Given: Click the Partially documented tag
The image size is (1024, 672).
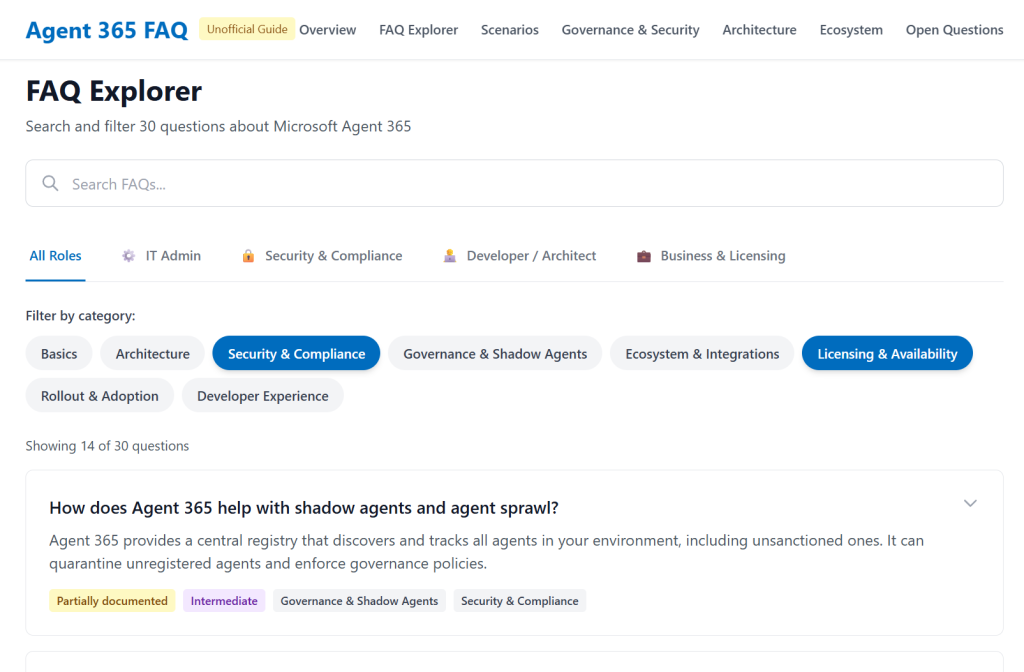Looking at the screenshot, I should click(112, 601).
